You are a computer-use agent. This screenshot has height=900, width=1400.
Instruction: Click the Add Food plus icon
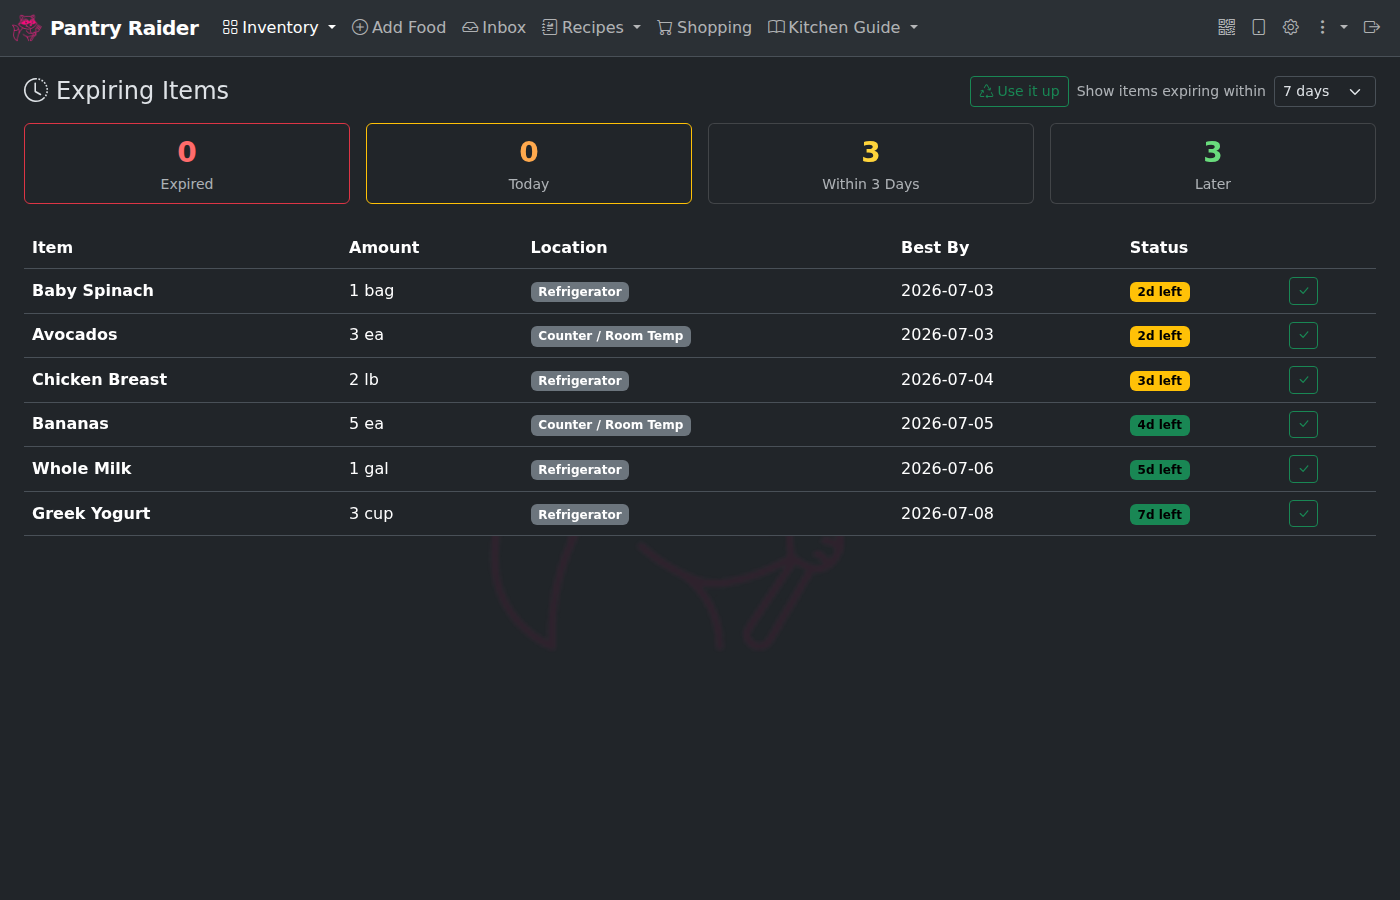(360, 28)
